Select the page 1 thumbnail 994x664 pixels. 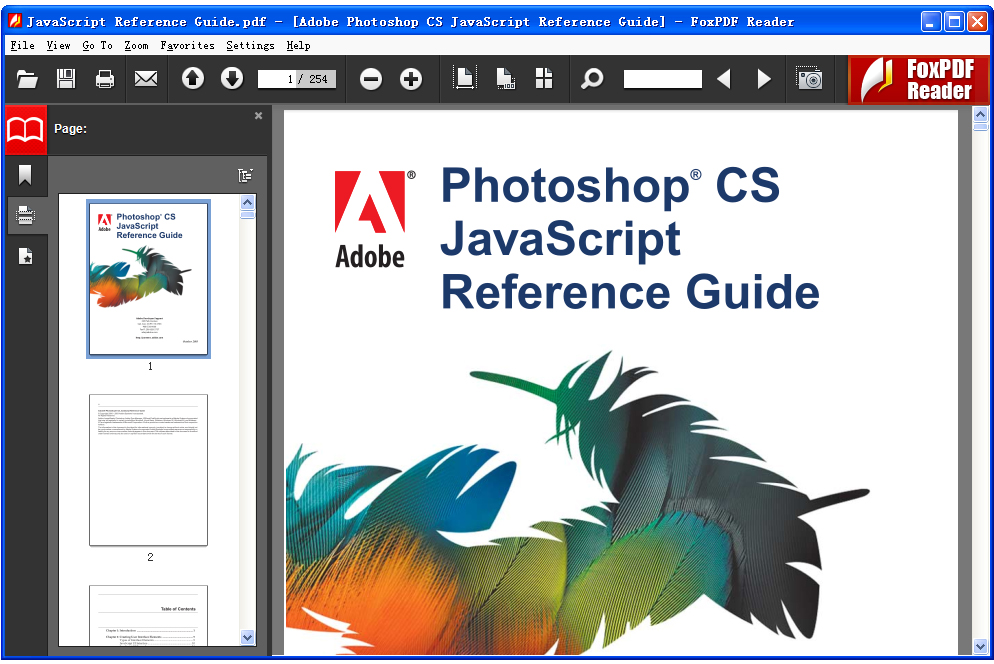point(148,279)
